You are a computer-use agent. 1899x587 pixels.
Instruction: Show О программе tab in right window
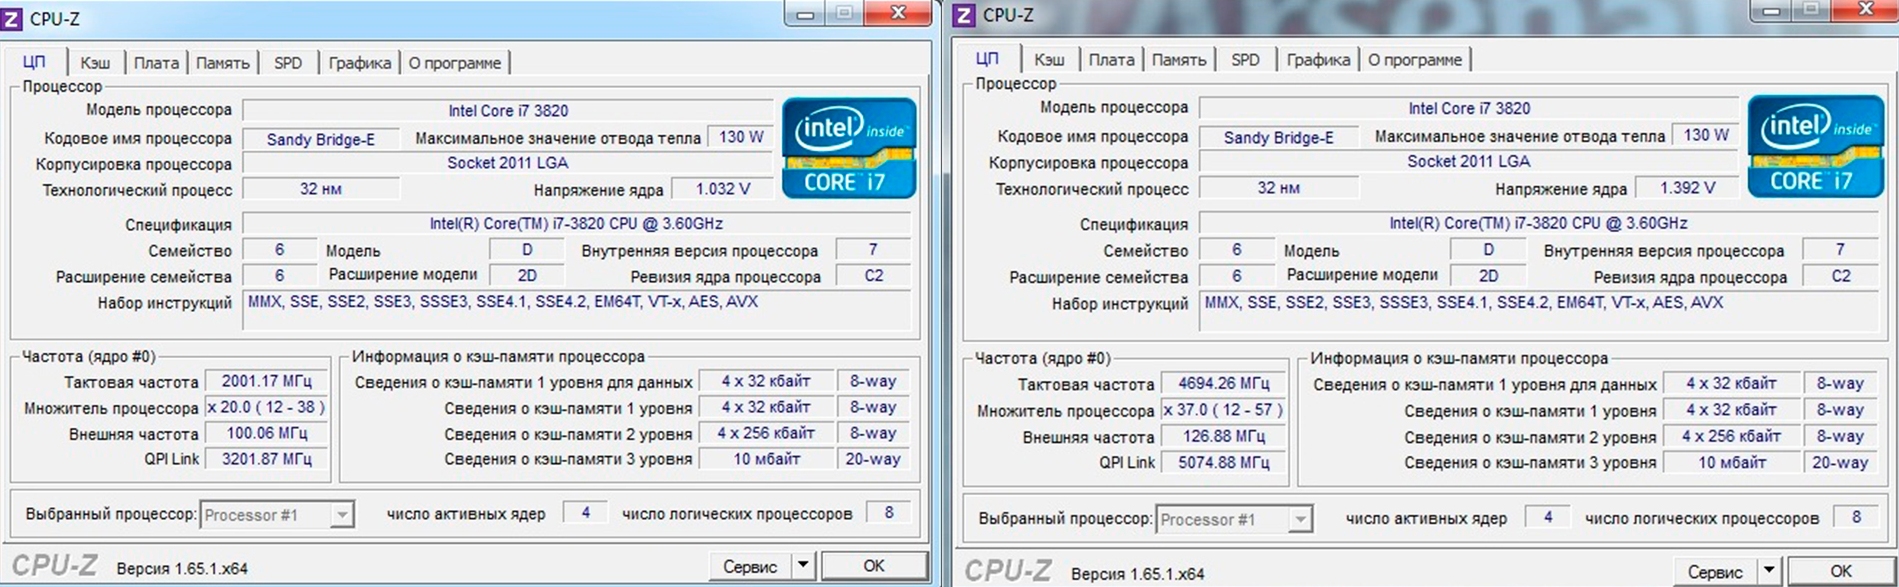(x=1415, y=60)
